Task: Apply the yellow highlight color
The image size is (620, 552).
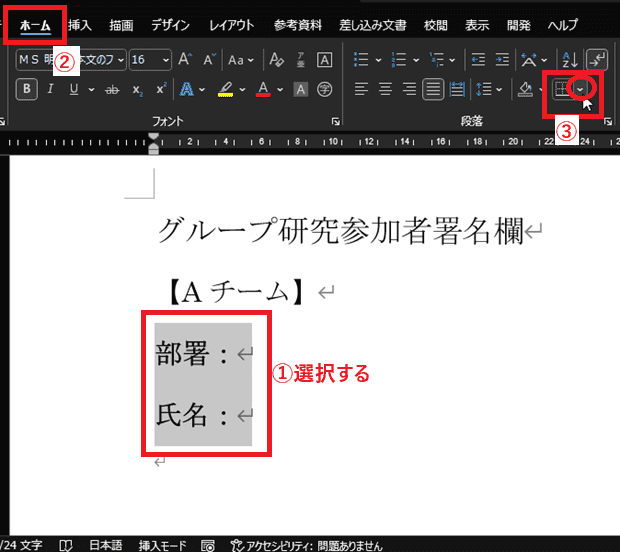Action: tap(225, 89)
